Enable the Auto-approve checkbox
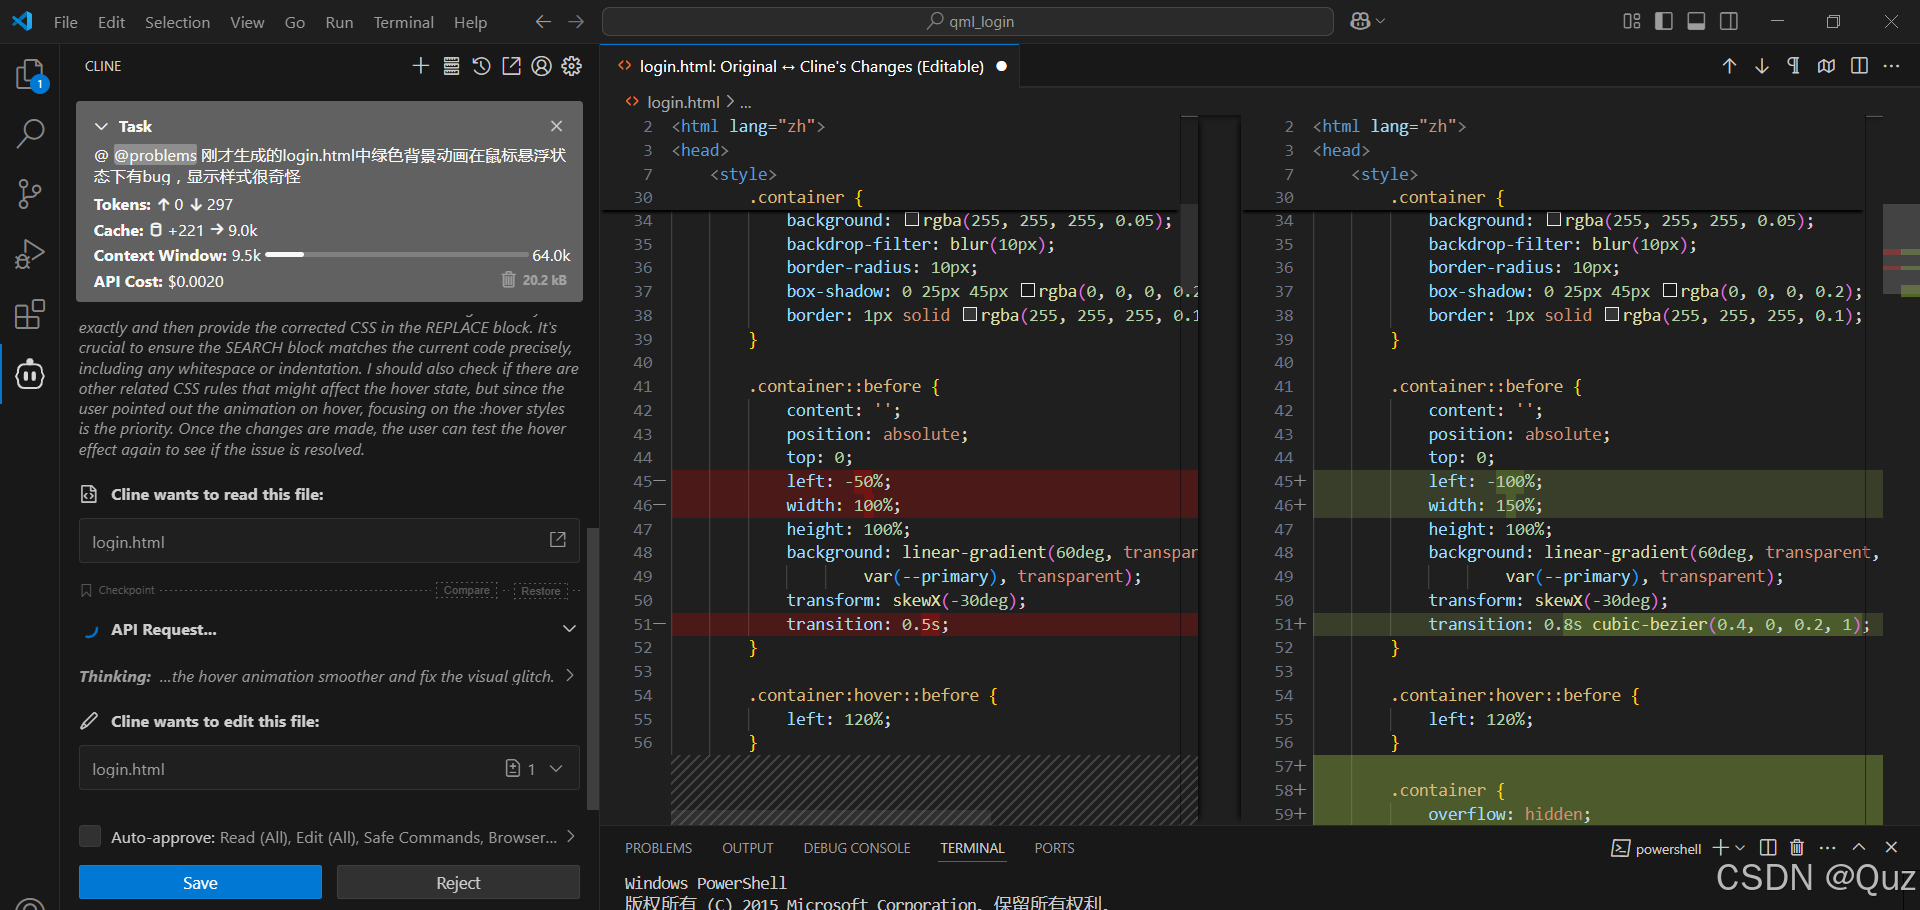This screenshot has width=1920, height=910. [90, 836]
